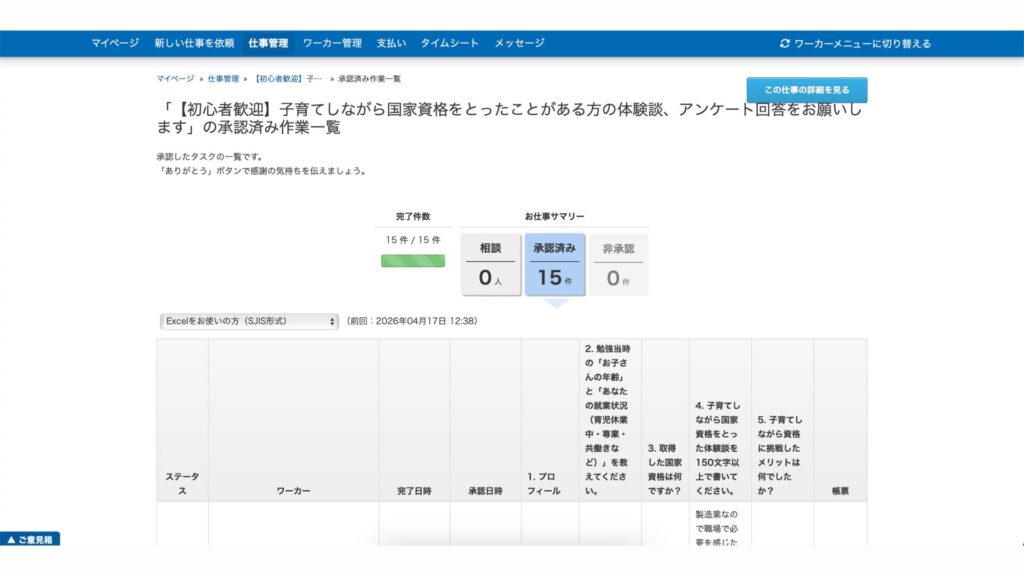Click the refresh icon beside ワーカーメニューに切り替える
The height and width of the screenshot is (576, 1024).
pos(785,44)
